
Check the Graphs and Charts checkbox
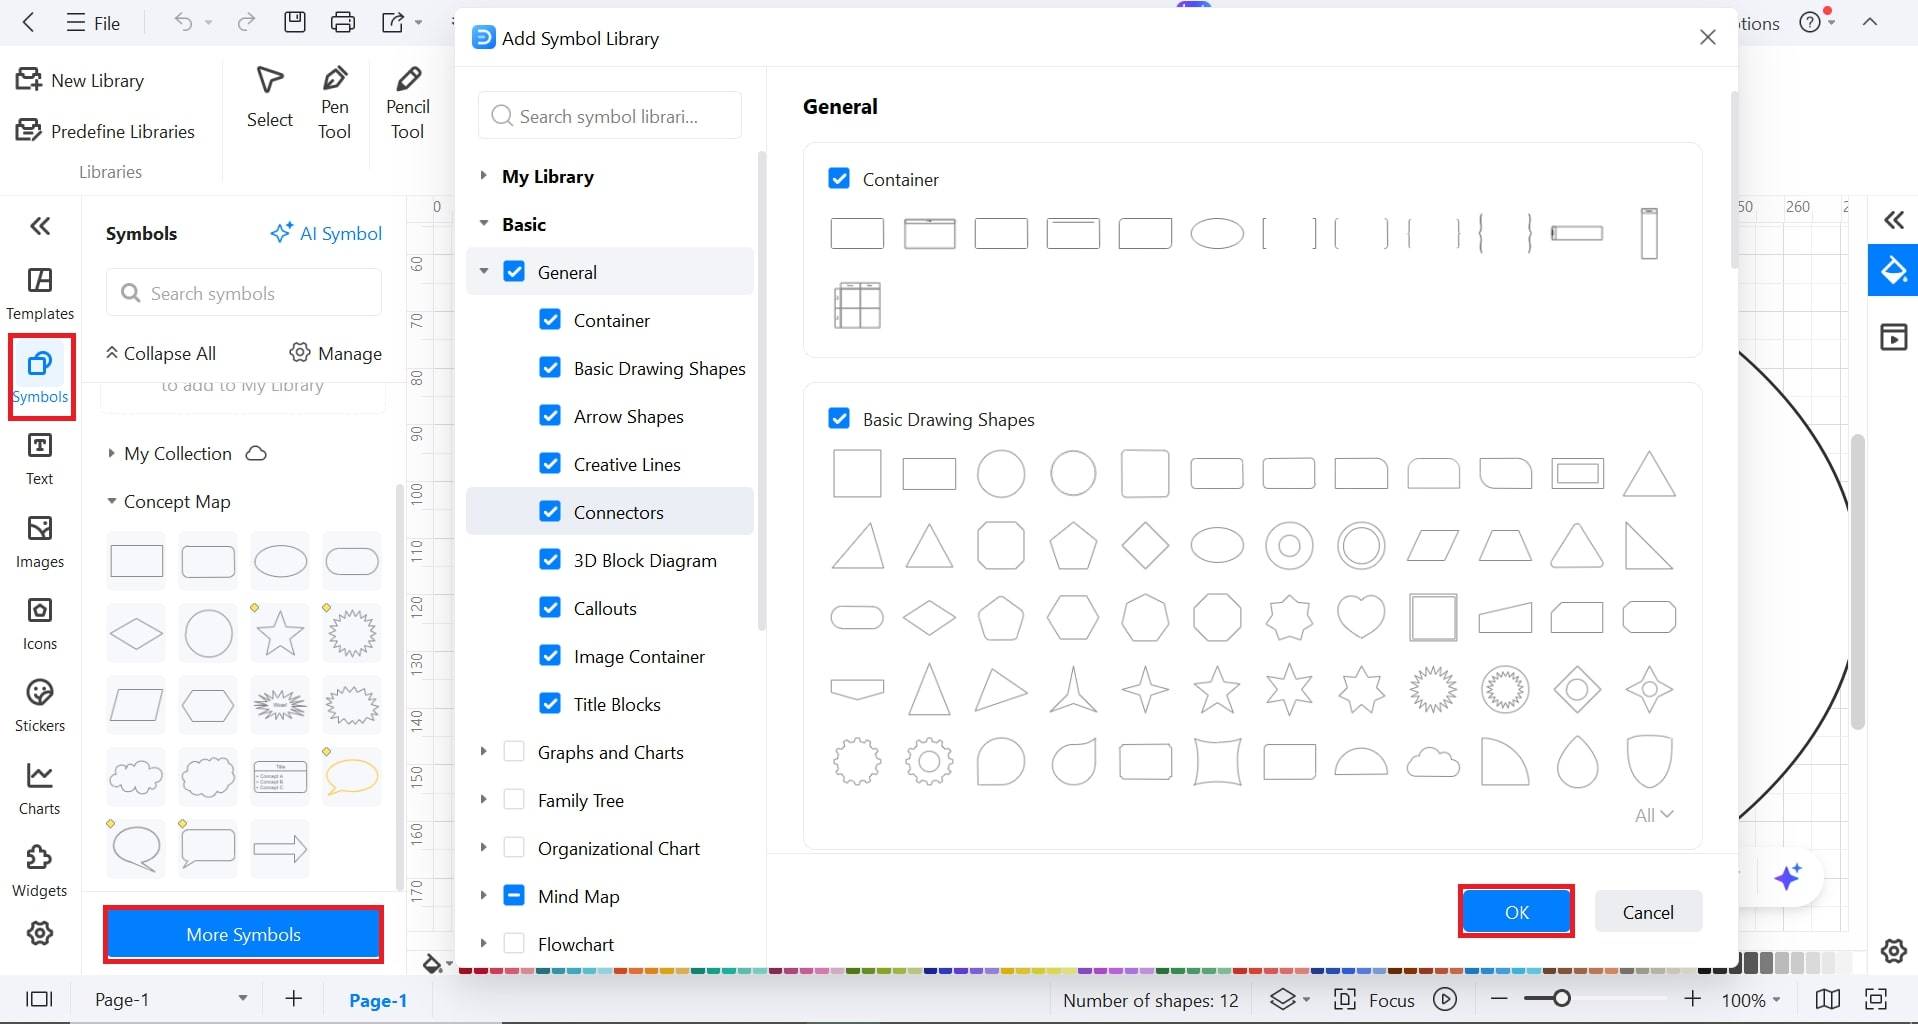coord(514,752)
